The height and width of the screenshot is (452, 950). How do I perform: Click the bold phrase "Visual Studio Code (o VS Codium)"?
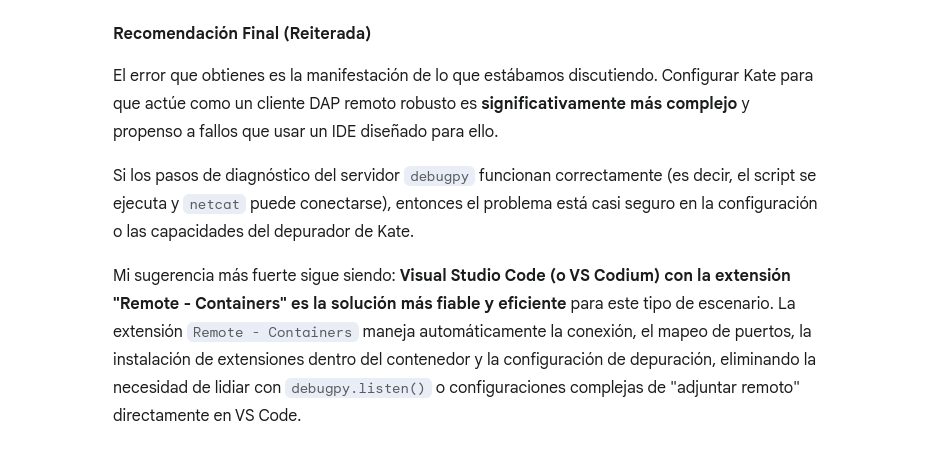530,276
